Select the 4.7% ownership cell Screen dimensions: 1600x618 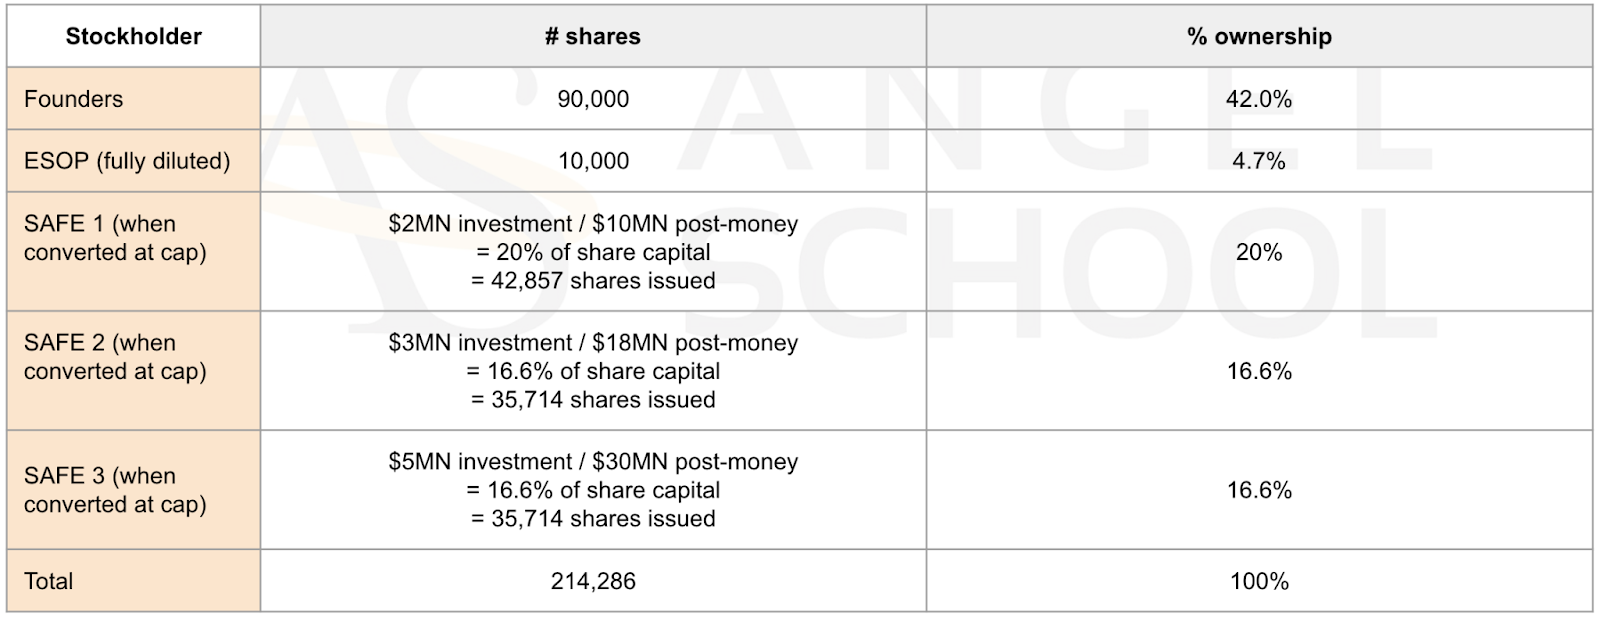coord(1259,161)
